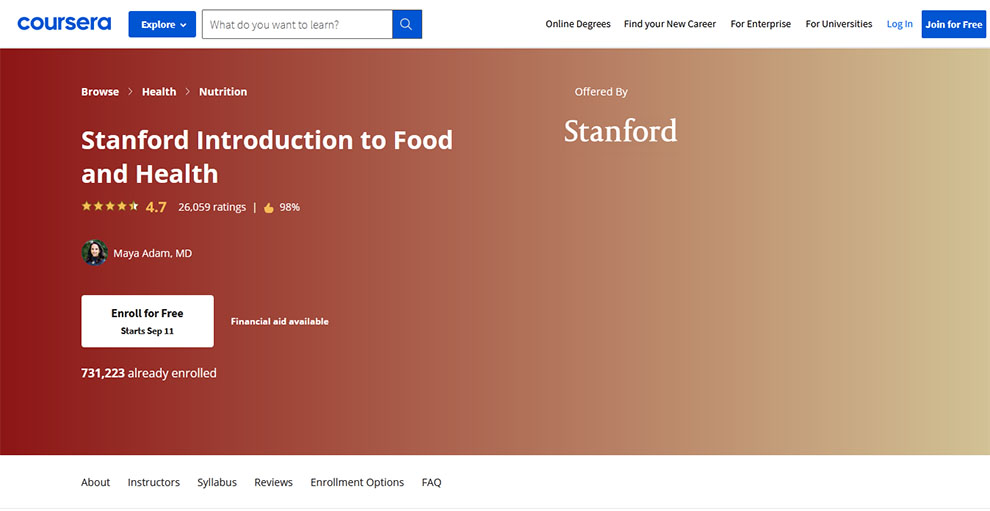Image resolution: width=990 pixels, height=511 pixels.
Task: Switch to the Syllabus tab
Action: coord(217,483)
